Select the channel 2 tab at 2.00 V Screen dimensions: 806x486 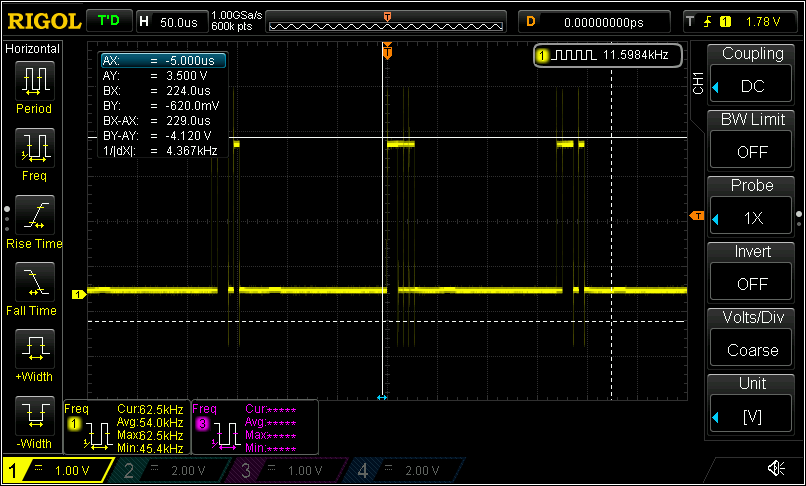[172, 471]
